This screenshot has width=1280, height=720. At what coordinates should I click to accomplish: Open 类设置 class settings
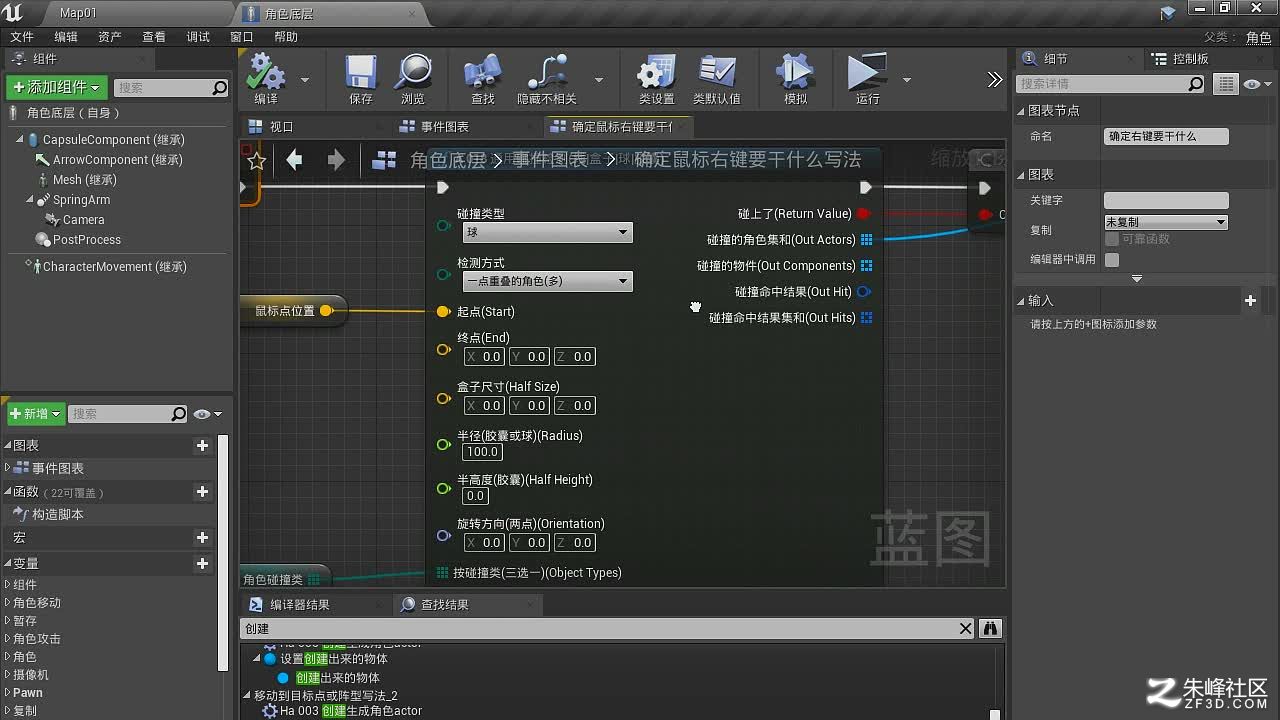[x=656, y=78]
